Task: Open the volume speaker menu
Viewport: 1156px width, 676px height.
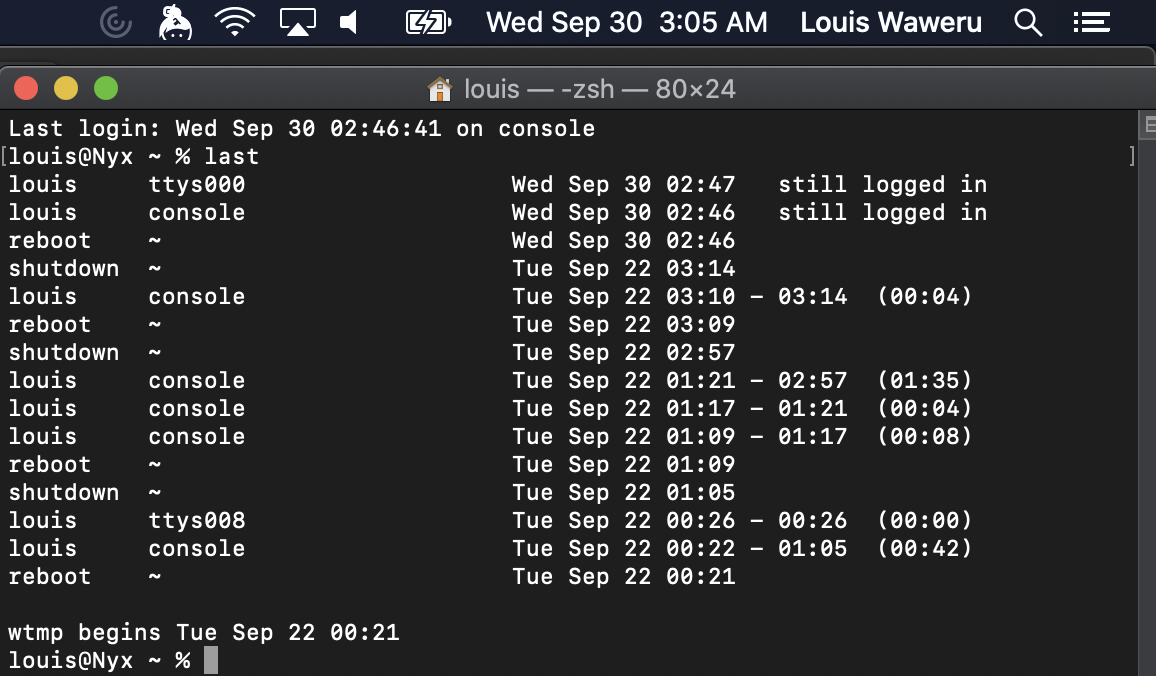Action: click(x=350, y=22)
